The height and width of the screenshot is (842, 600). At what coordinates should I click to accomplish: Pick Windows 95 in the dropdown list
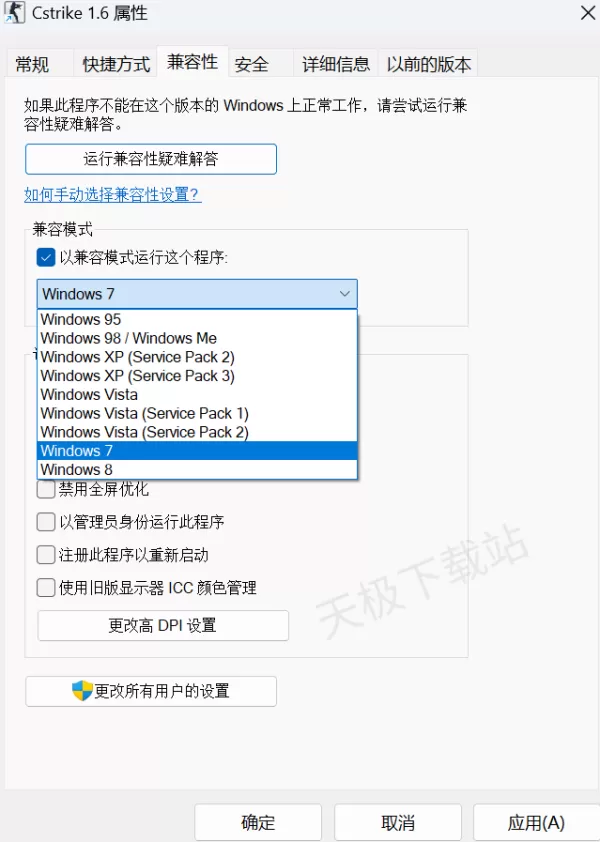tap(197, 320)
